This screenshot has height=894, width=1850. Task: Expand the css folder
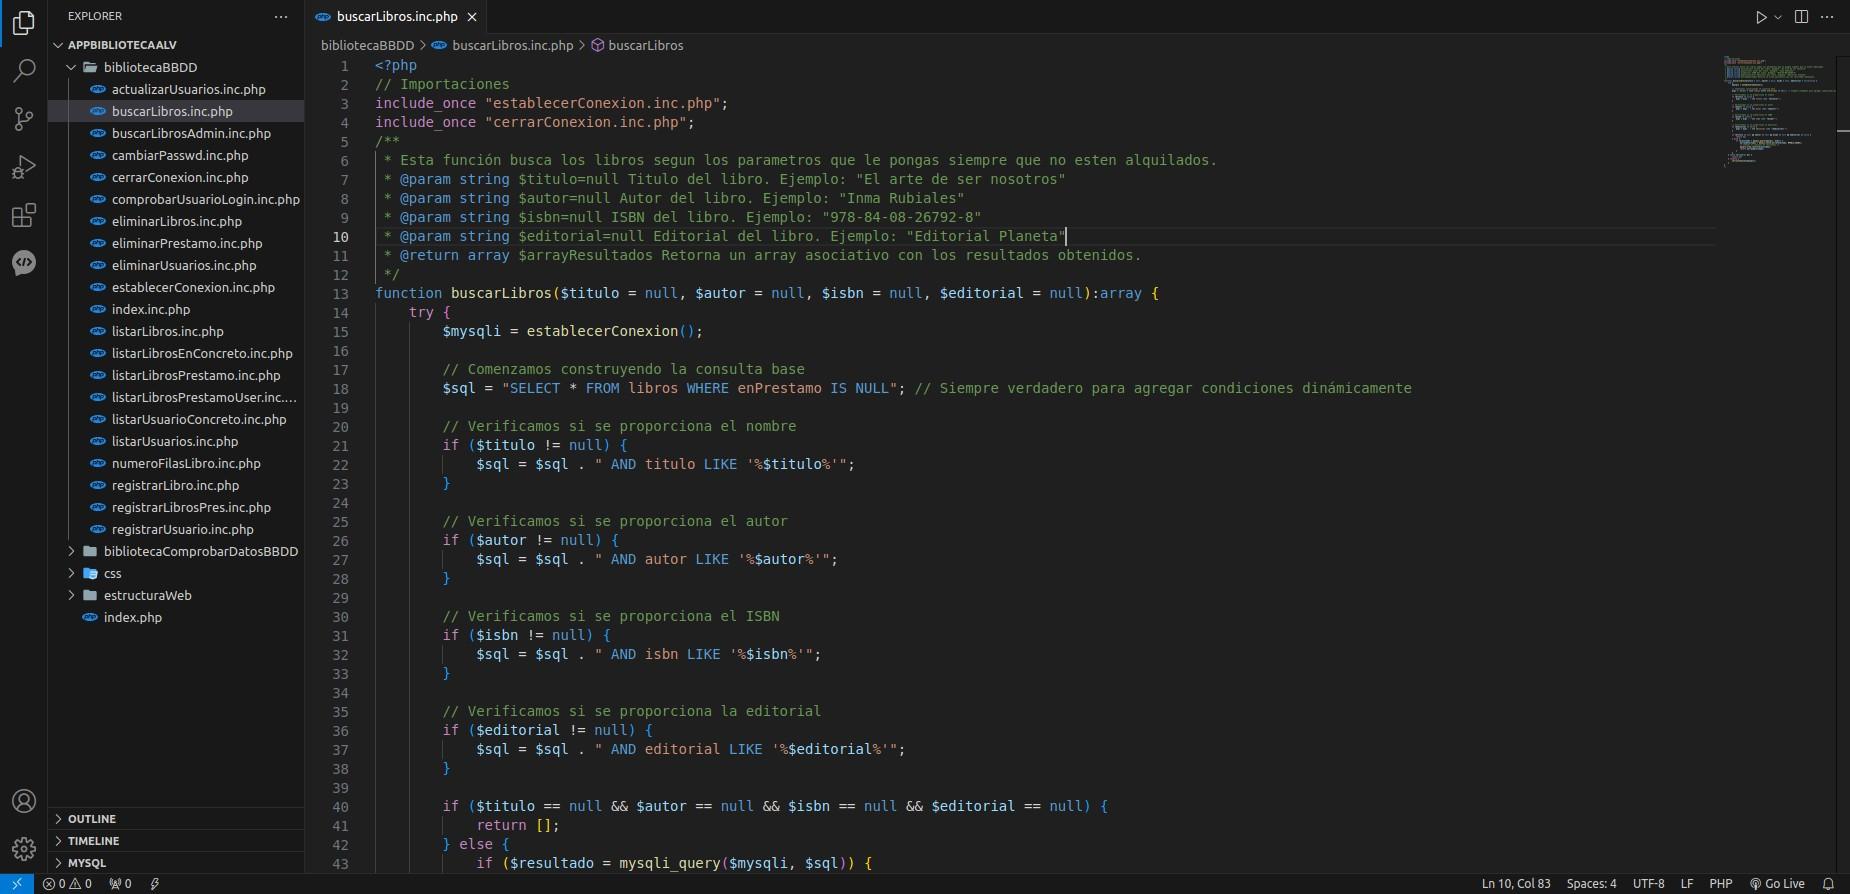click(176, 573)
